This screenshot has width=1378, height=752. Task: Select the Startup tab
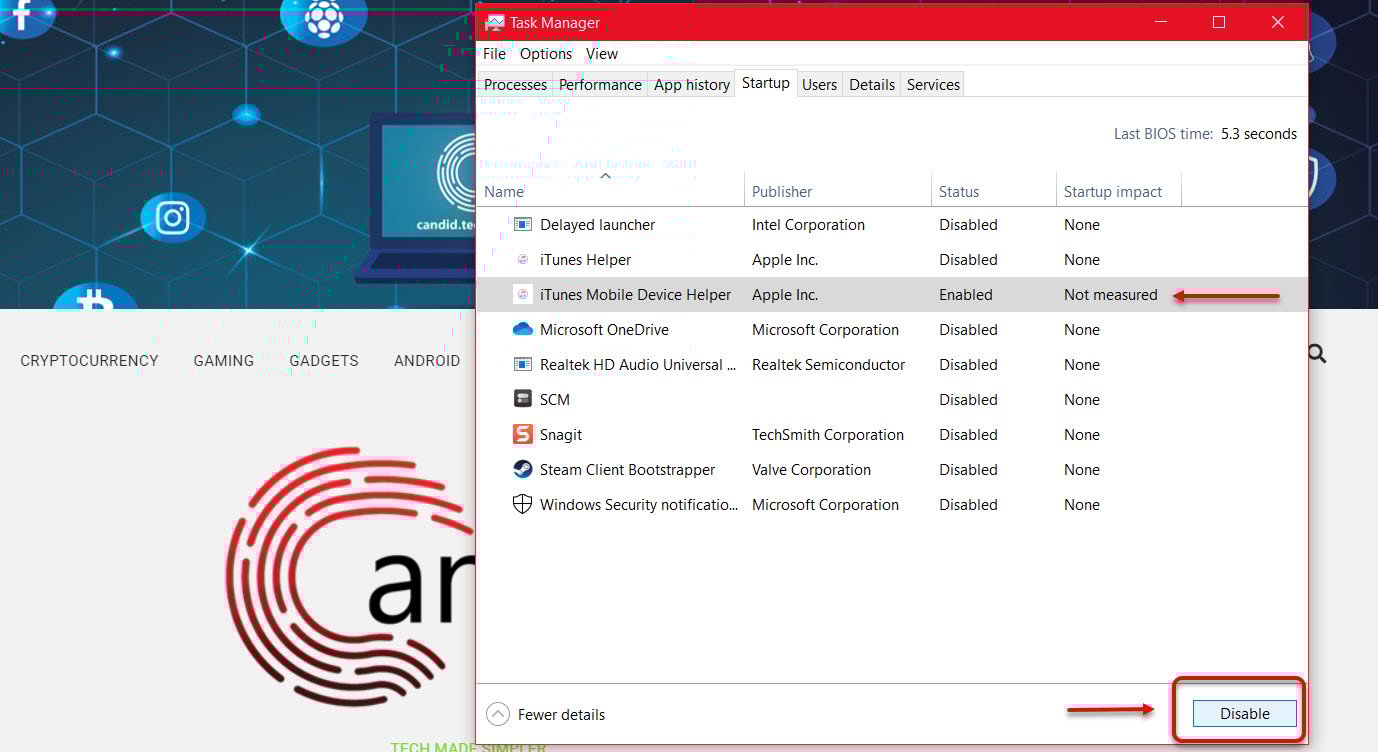click(x=766, y=83)
